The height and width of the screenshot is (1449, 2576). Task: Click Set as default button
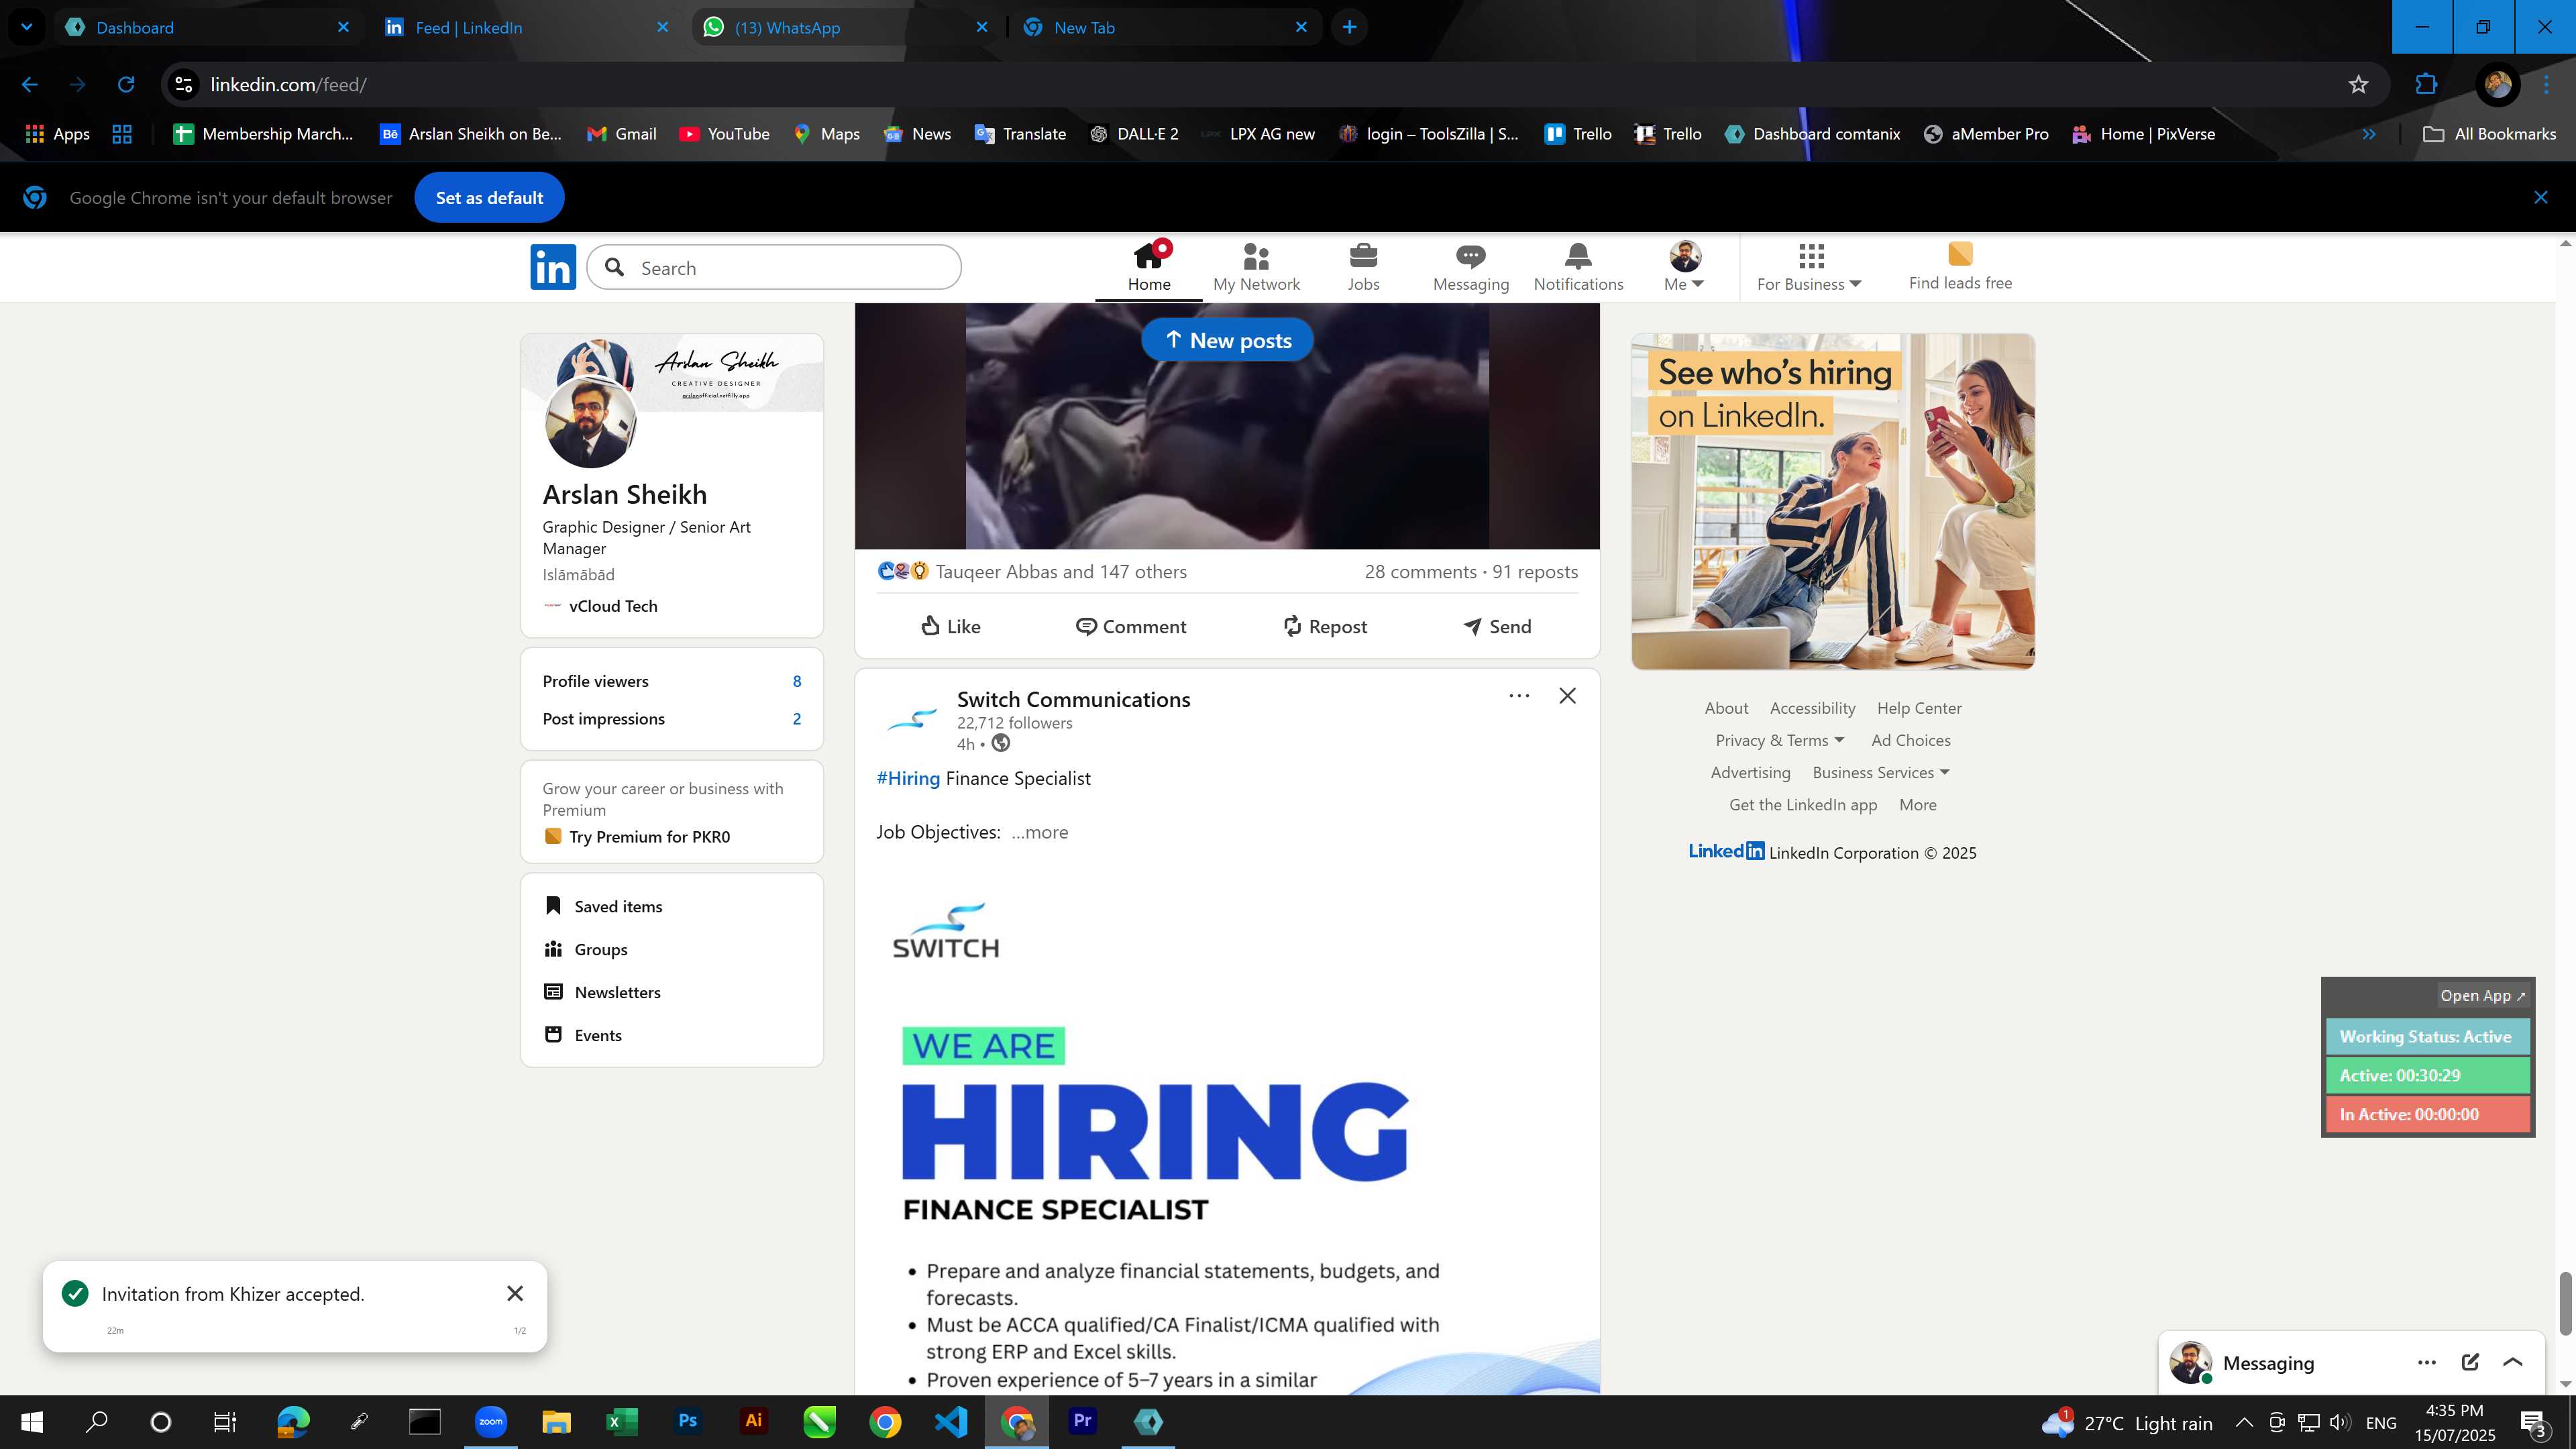pos(489,198)
